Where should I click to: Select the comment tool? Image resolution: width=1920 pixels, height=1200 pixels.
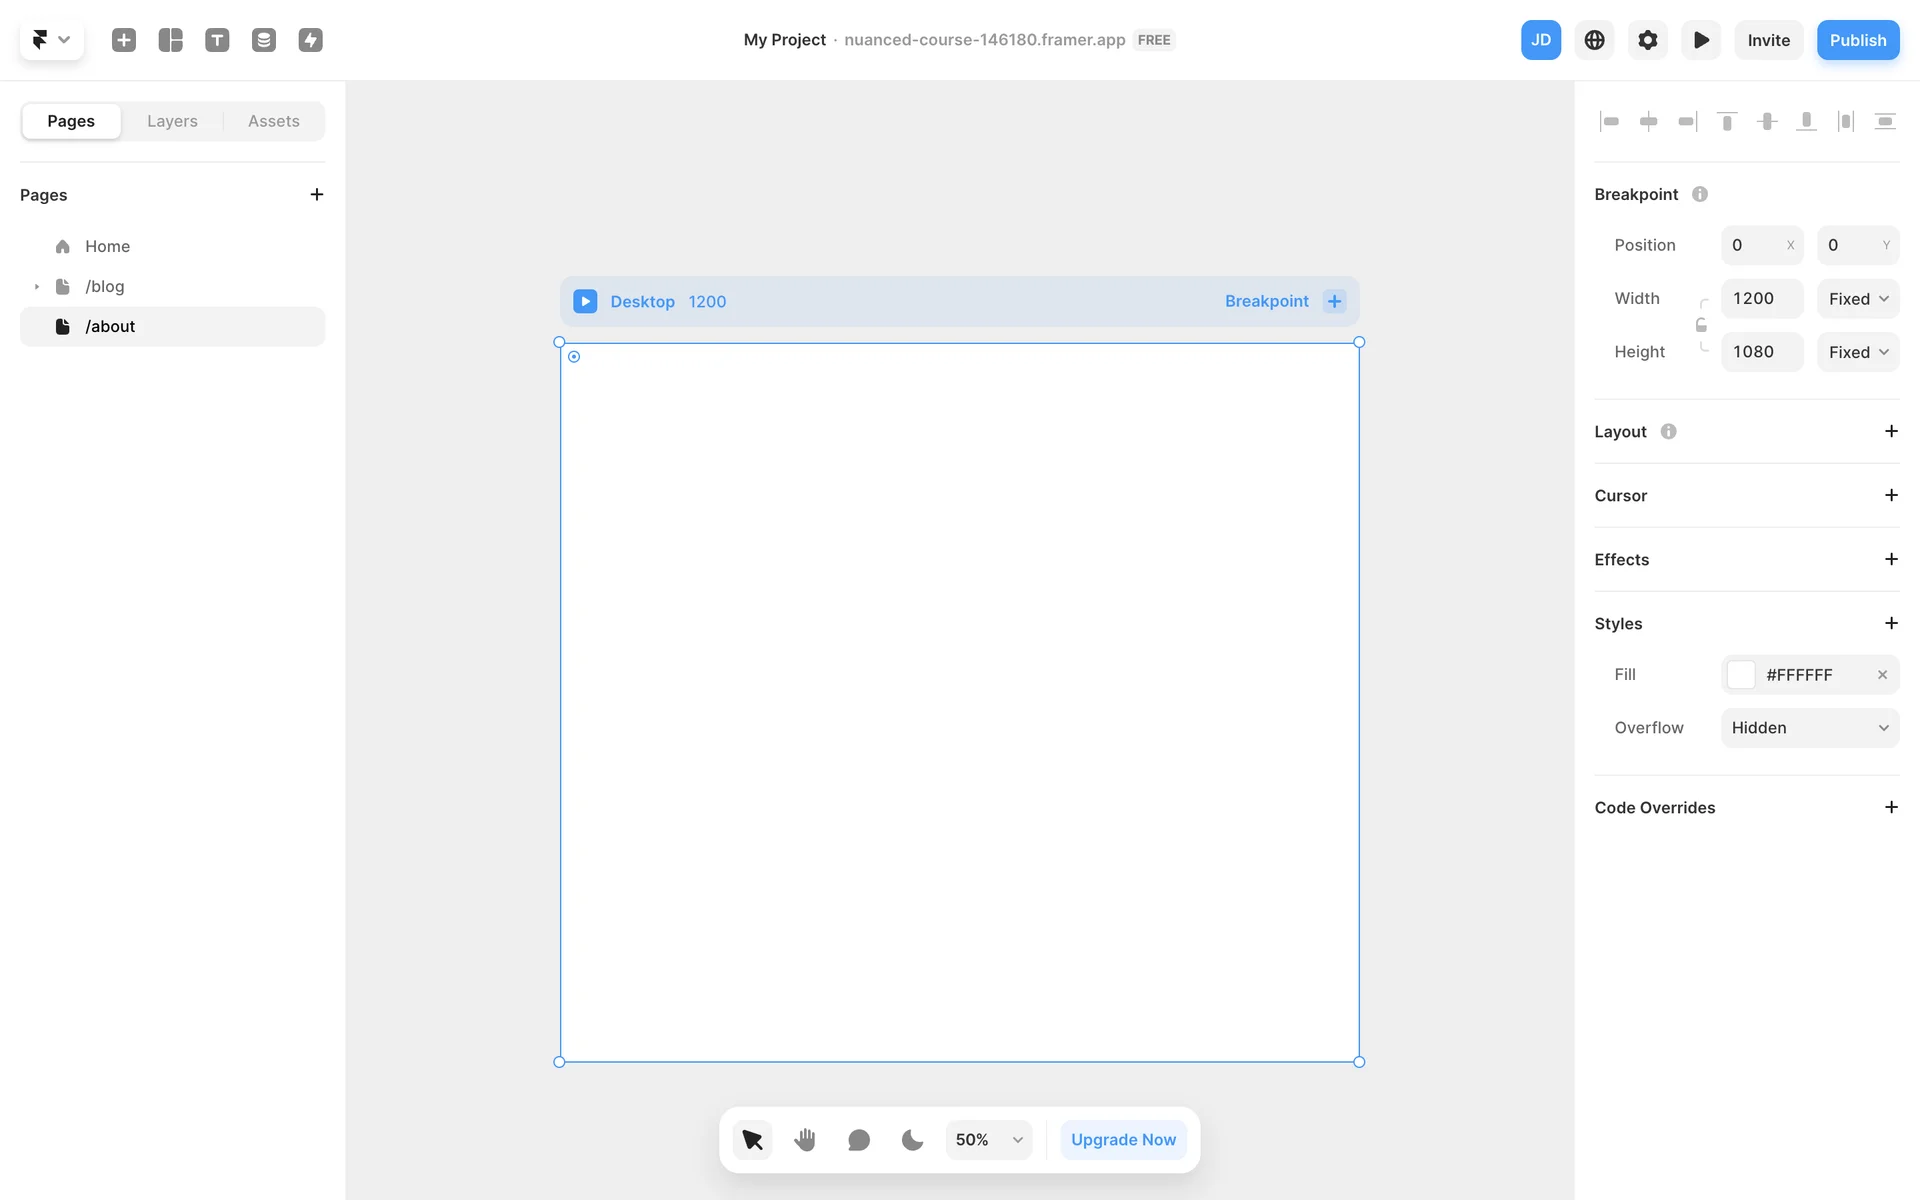pyautogui.click(x=858, y=1139)
